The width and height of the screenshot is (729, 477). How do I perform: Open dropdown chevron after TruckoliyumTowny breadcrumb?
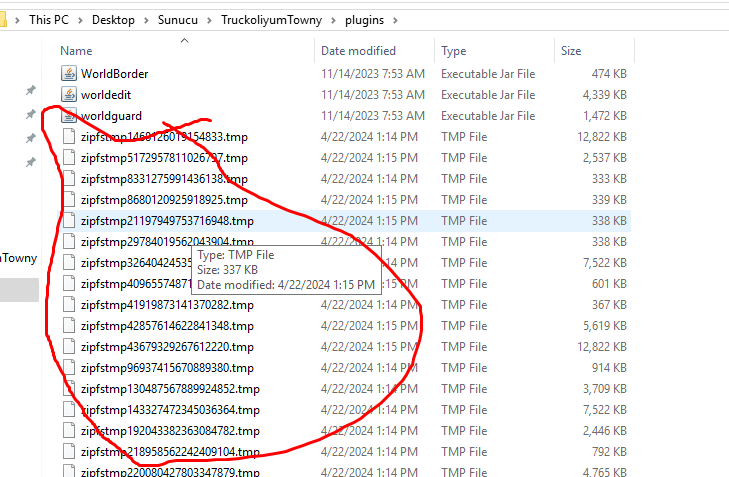pyautogui.click(x=333, y=20)
